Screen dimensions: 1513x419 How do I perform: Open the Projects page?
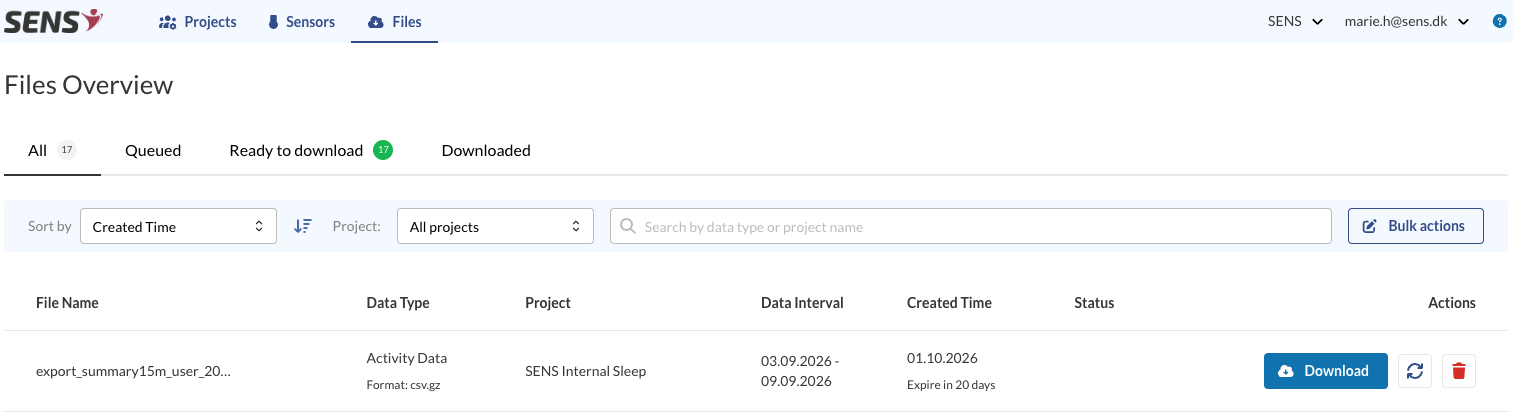tap(198, 21)
